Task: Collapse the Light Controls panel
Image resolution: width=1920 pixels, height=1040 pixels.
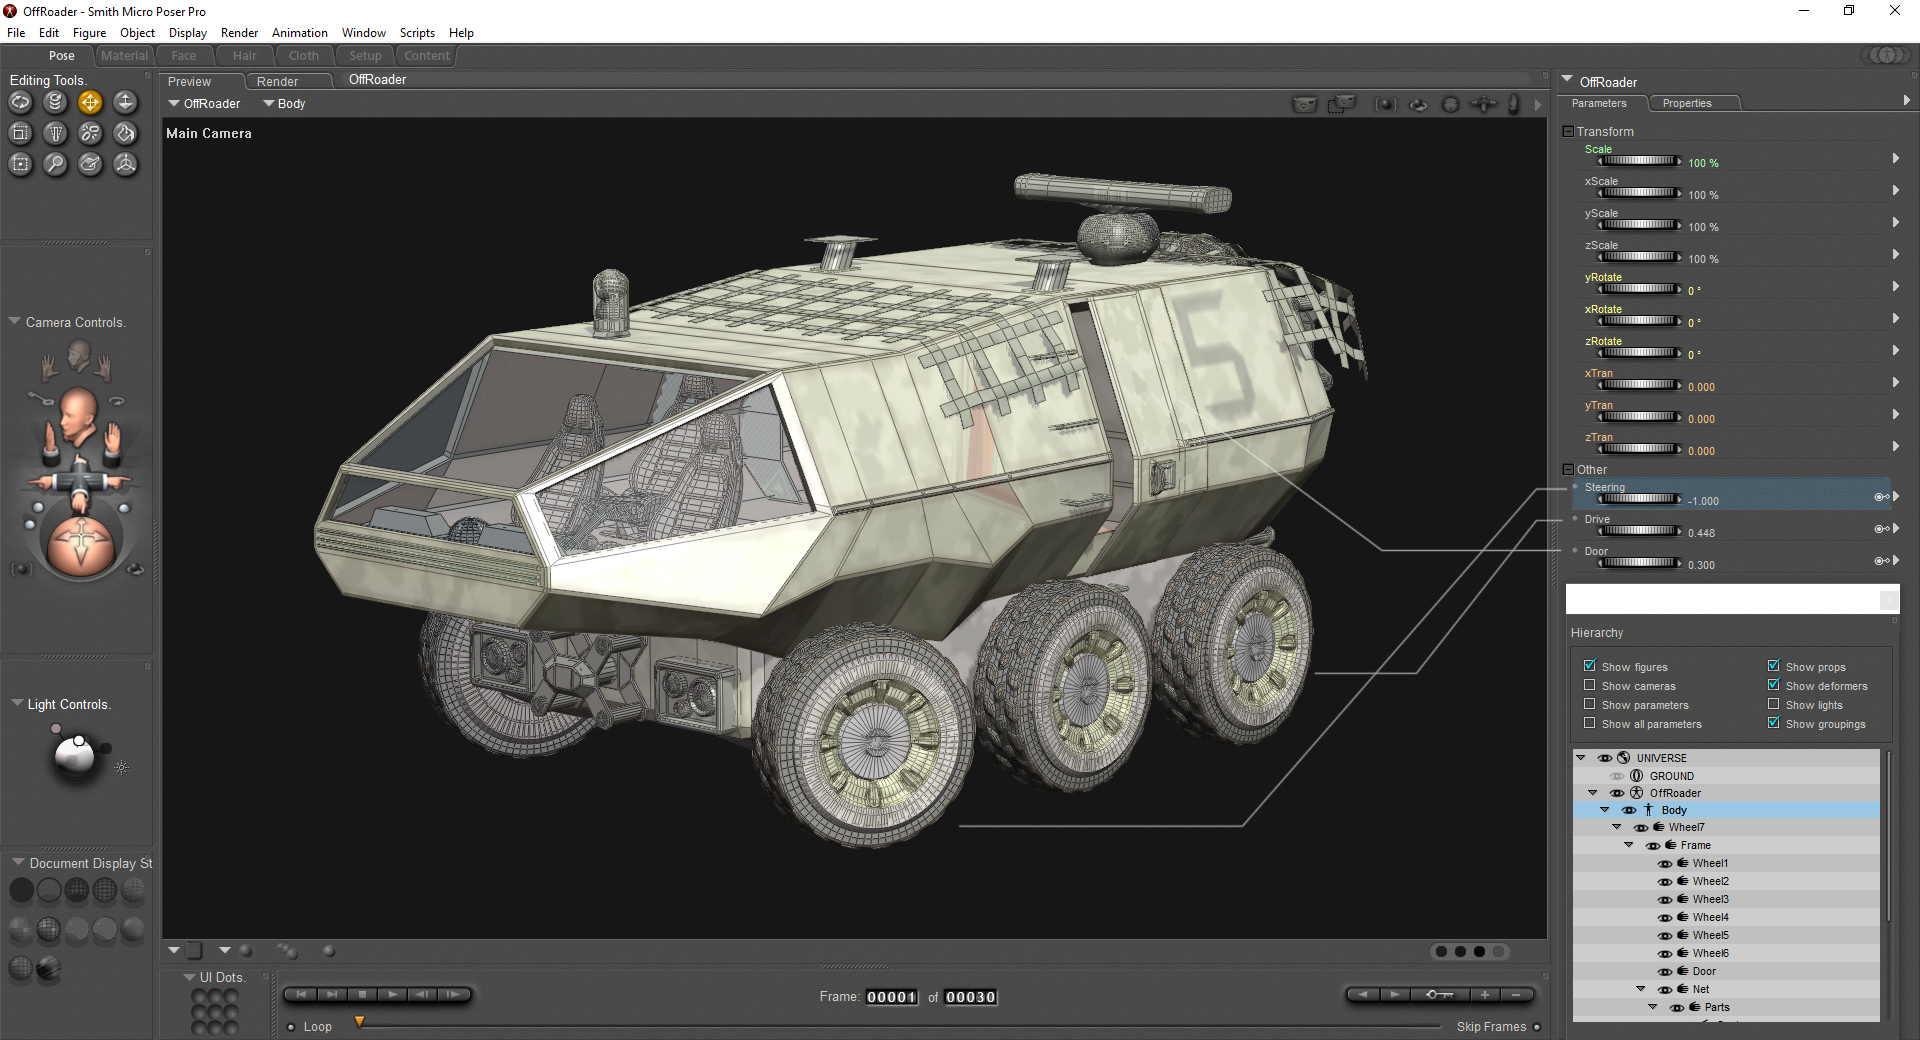Action: [17, 704]
